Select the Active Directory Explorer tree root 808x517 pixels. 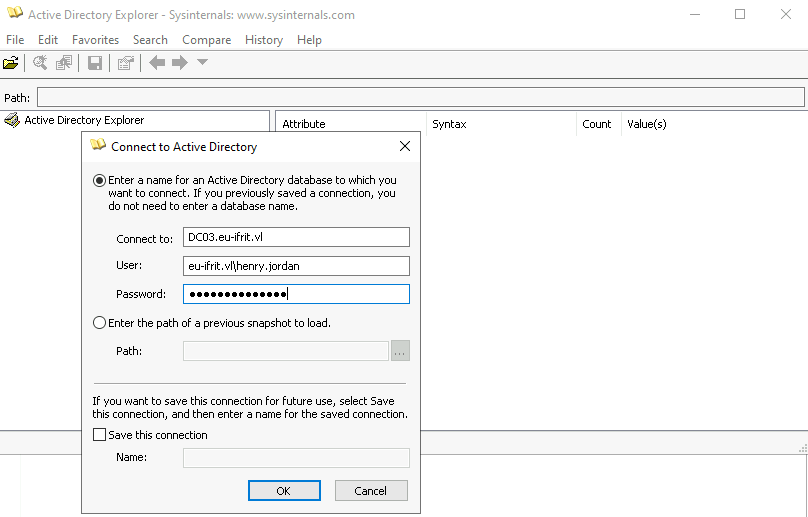[84, 120]
